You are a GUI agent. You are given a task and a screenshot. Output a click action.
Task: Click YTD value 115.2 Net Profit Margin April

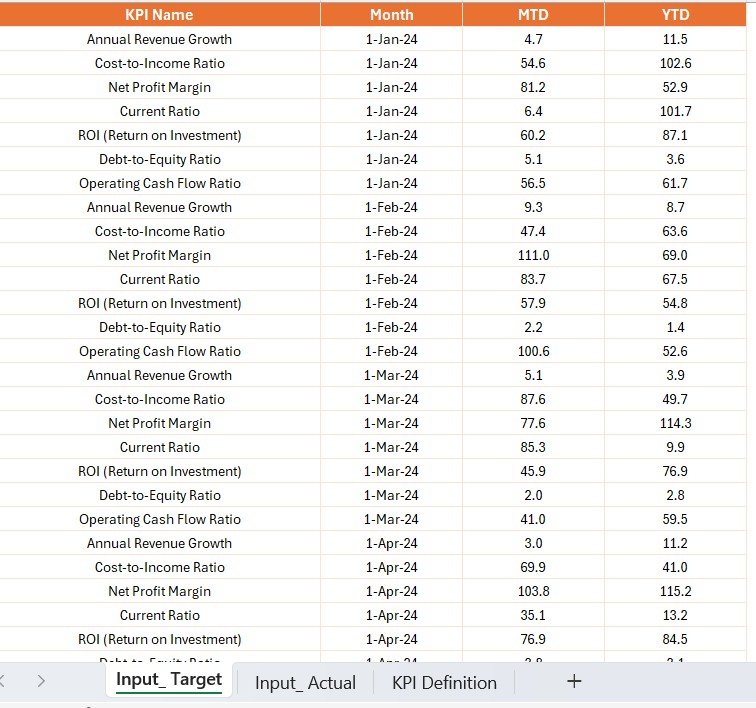tap(675, 591)
